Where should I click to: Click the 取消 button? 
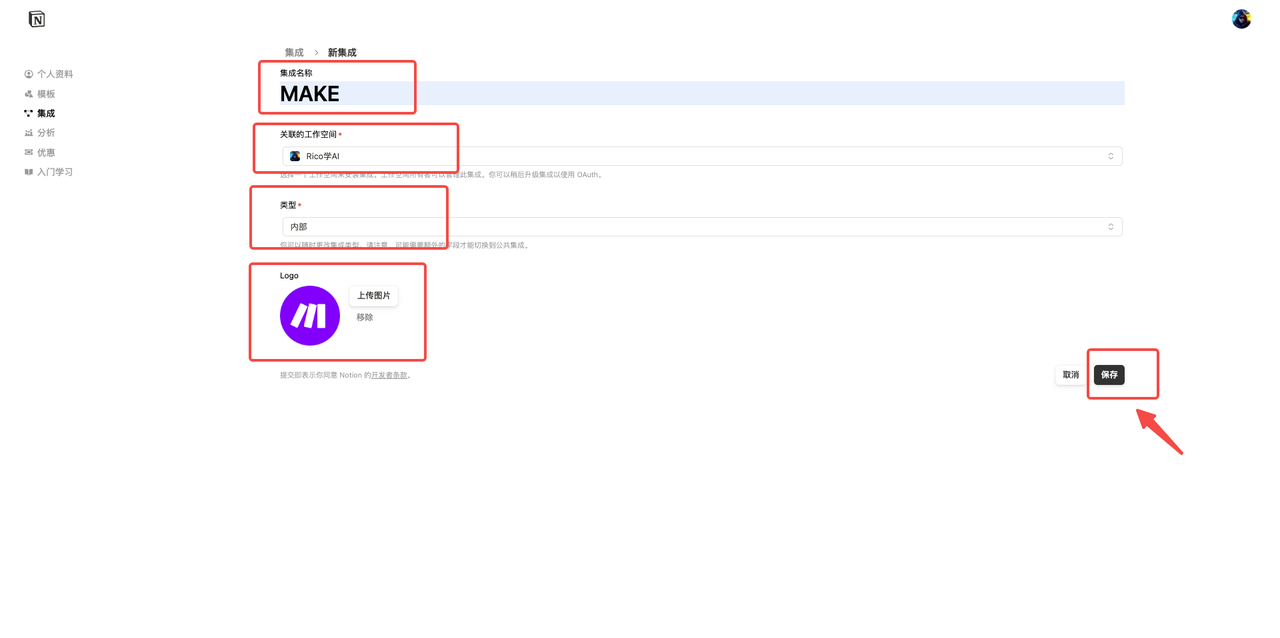point(1070,375)
